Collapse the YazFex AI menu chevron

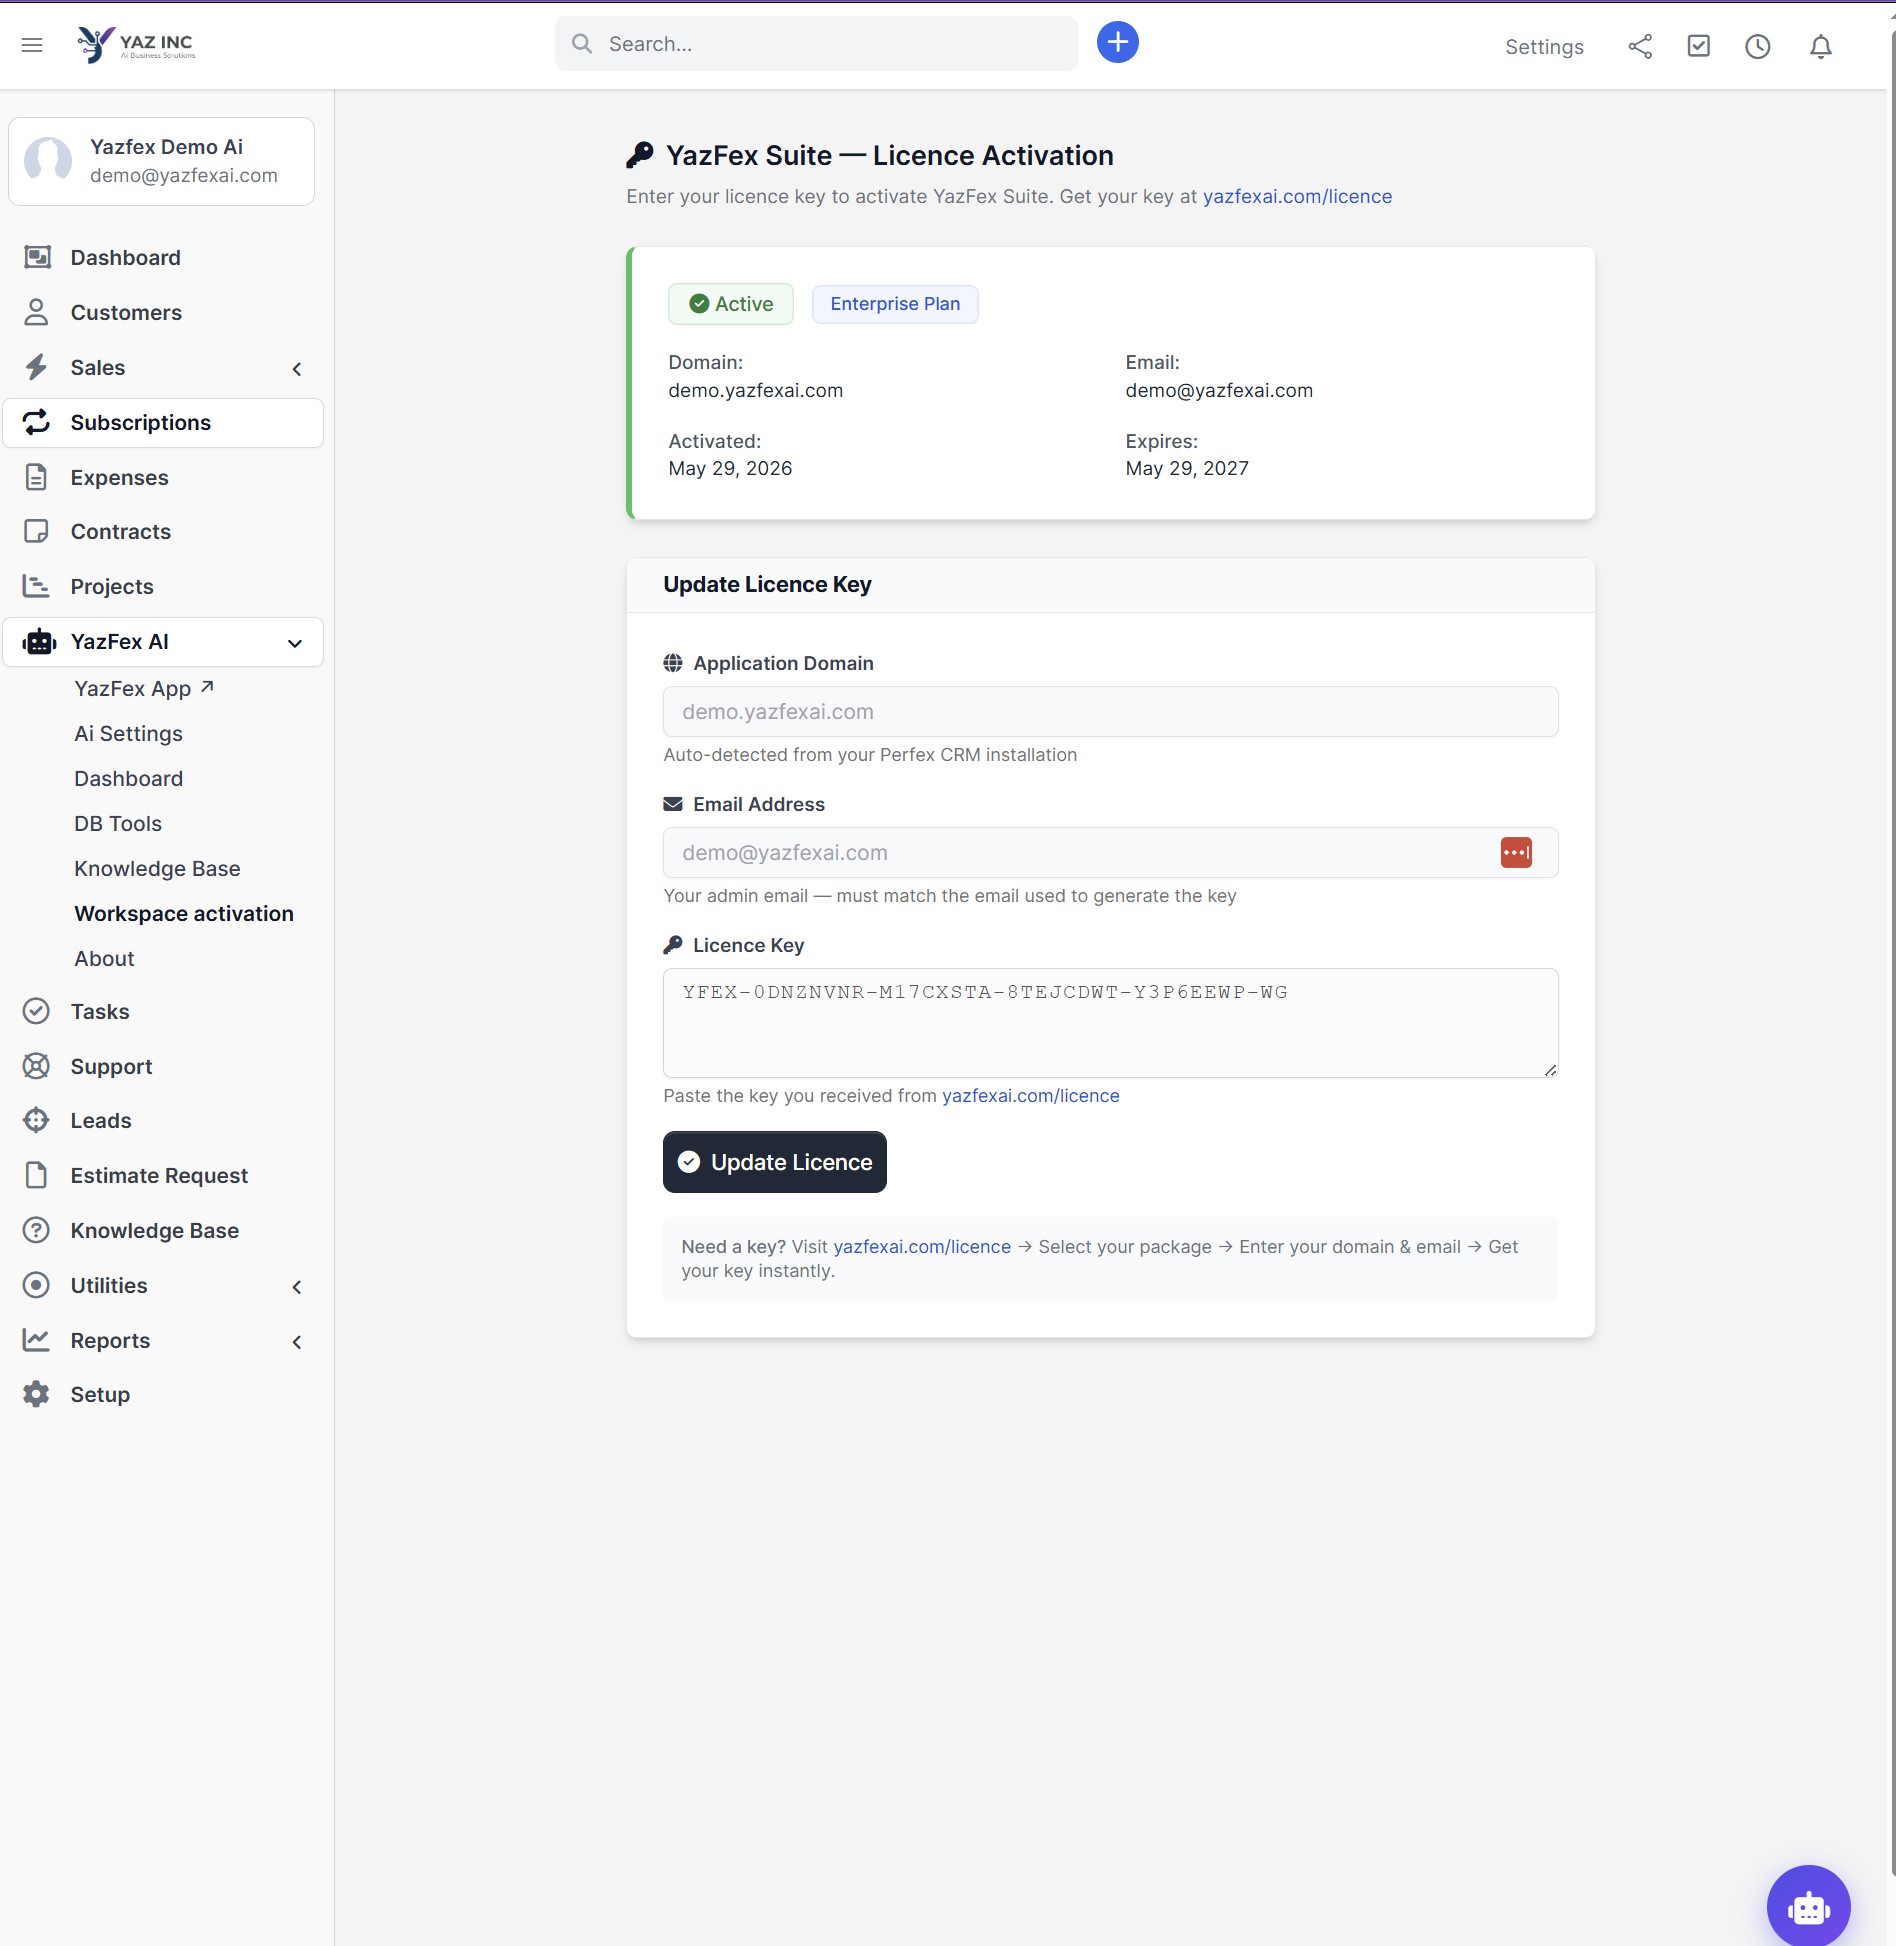[295, 643]
